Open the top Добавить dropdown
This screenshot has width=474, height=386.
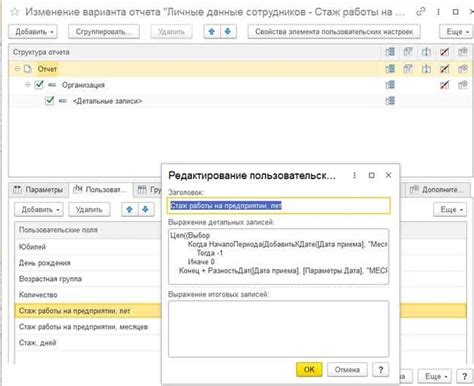point(33,32)
